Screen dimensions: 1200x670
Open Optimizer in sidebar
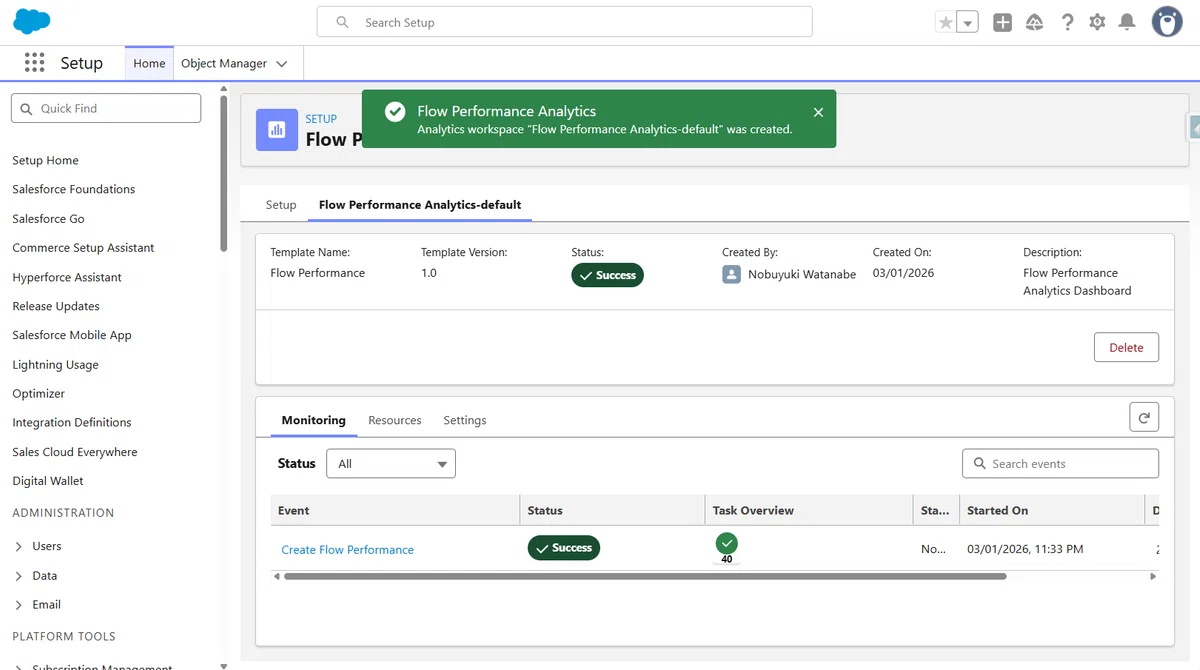click(38, 394)
